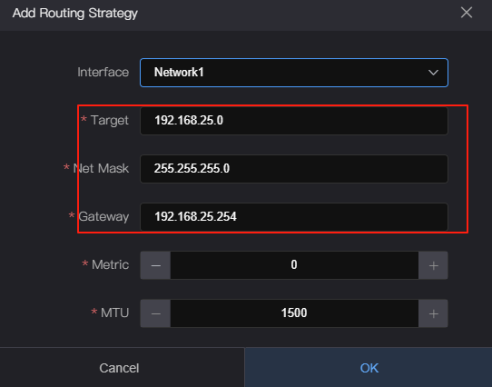
Task: Confirm routing strategy with OK
Action: point(369,368)
